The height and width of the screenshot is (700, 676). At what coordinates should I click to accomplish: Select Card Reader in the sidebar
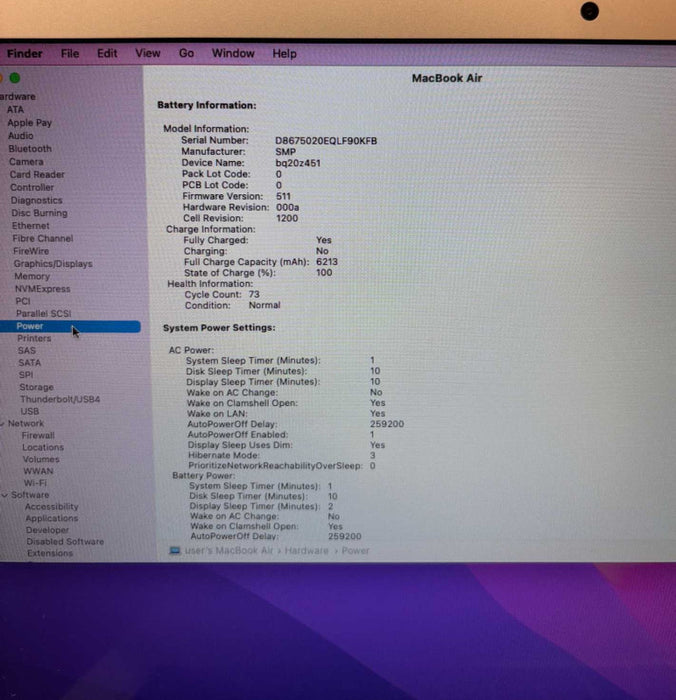[37, 174]
